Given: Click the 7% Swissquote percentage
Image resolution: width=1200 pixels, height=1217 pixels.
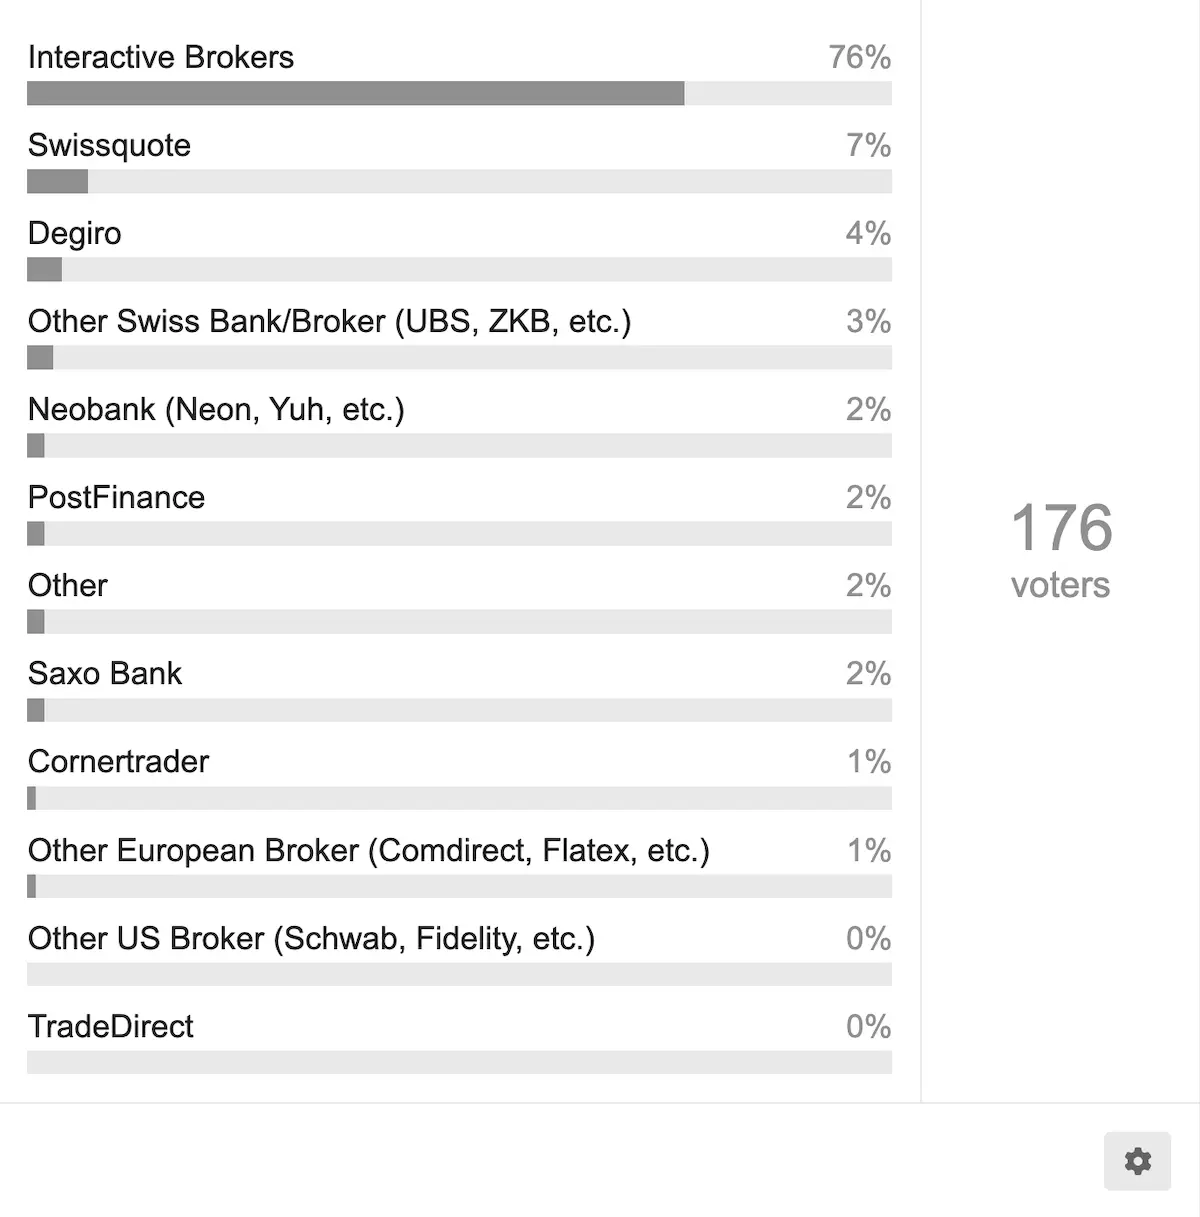Looking at the screenshot, I should [x=869, y=145].
